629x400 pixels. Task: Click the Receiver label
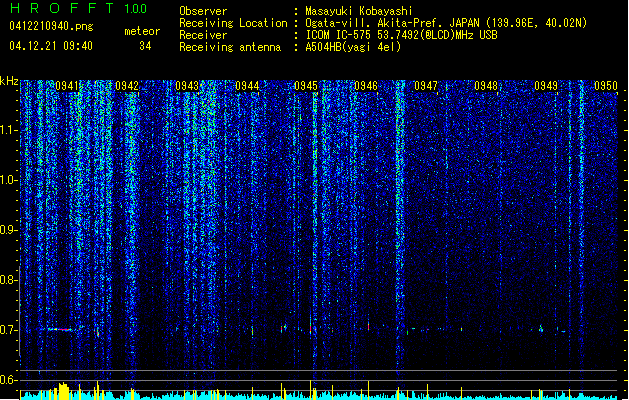[203, 35]
